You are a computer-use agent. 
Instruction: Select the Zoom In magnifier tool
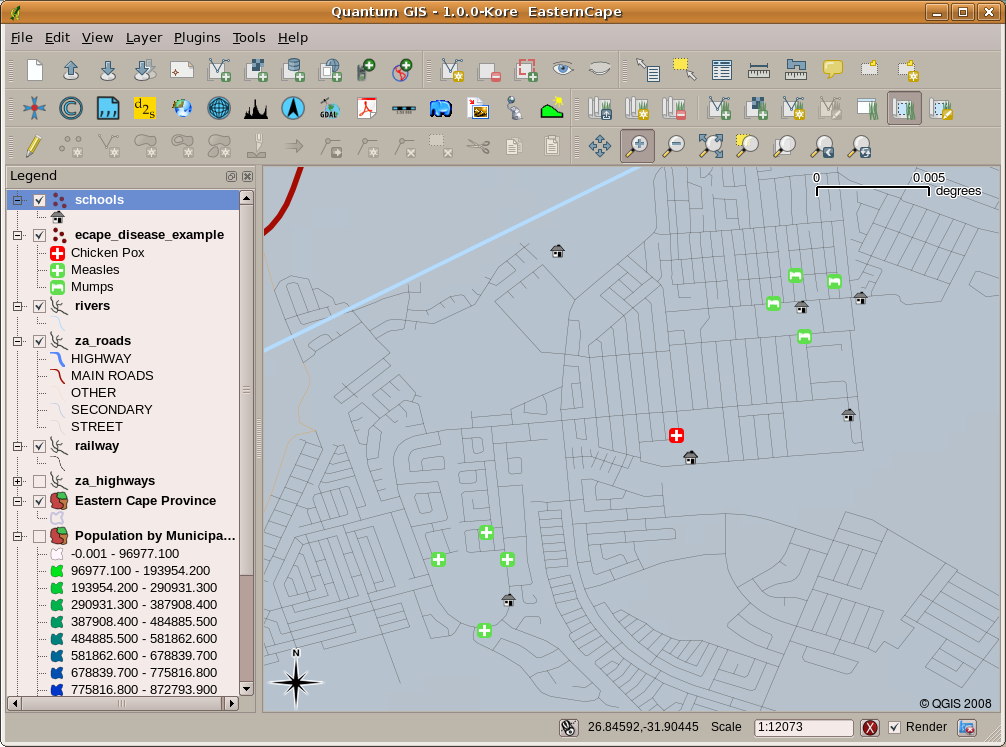point(638,147)
